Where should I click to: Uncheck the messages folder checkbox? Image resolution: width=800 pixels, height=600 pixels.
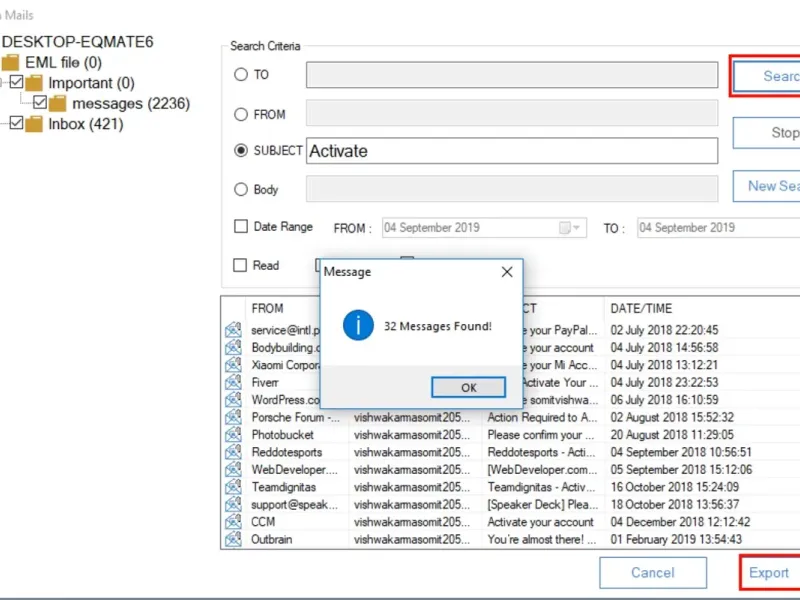coord(40,102)
